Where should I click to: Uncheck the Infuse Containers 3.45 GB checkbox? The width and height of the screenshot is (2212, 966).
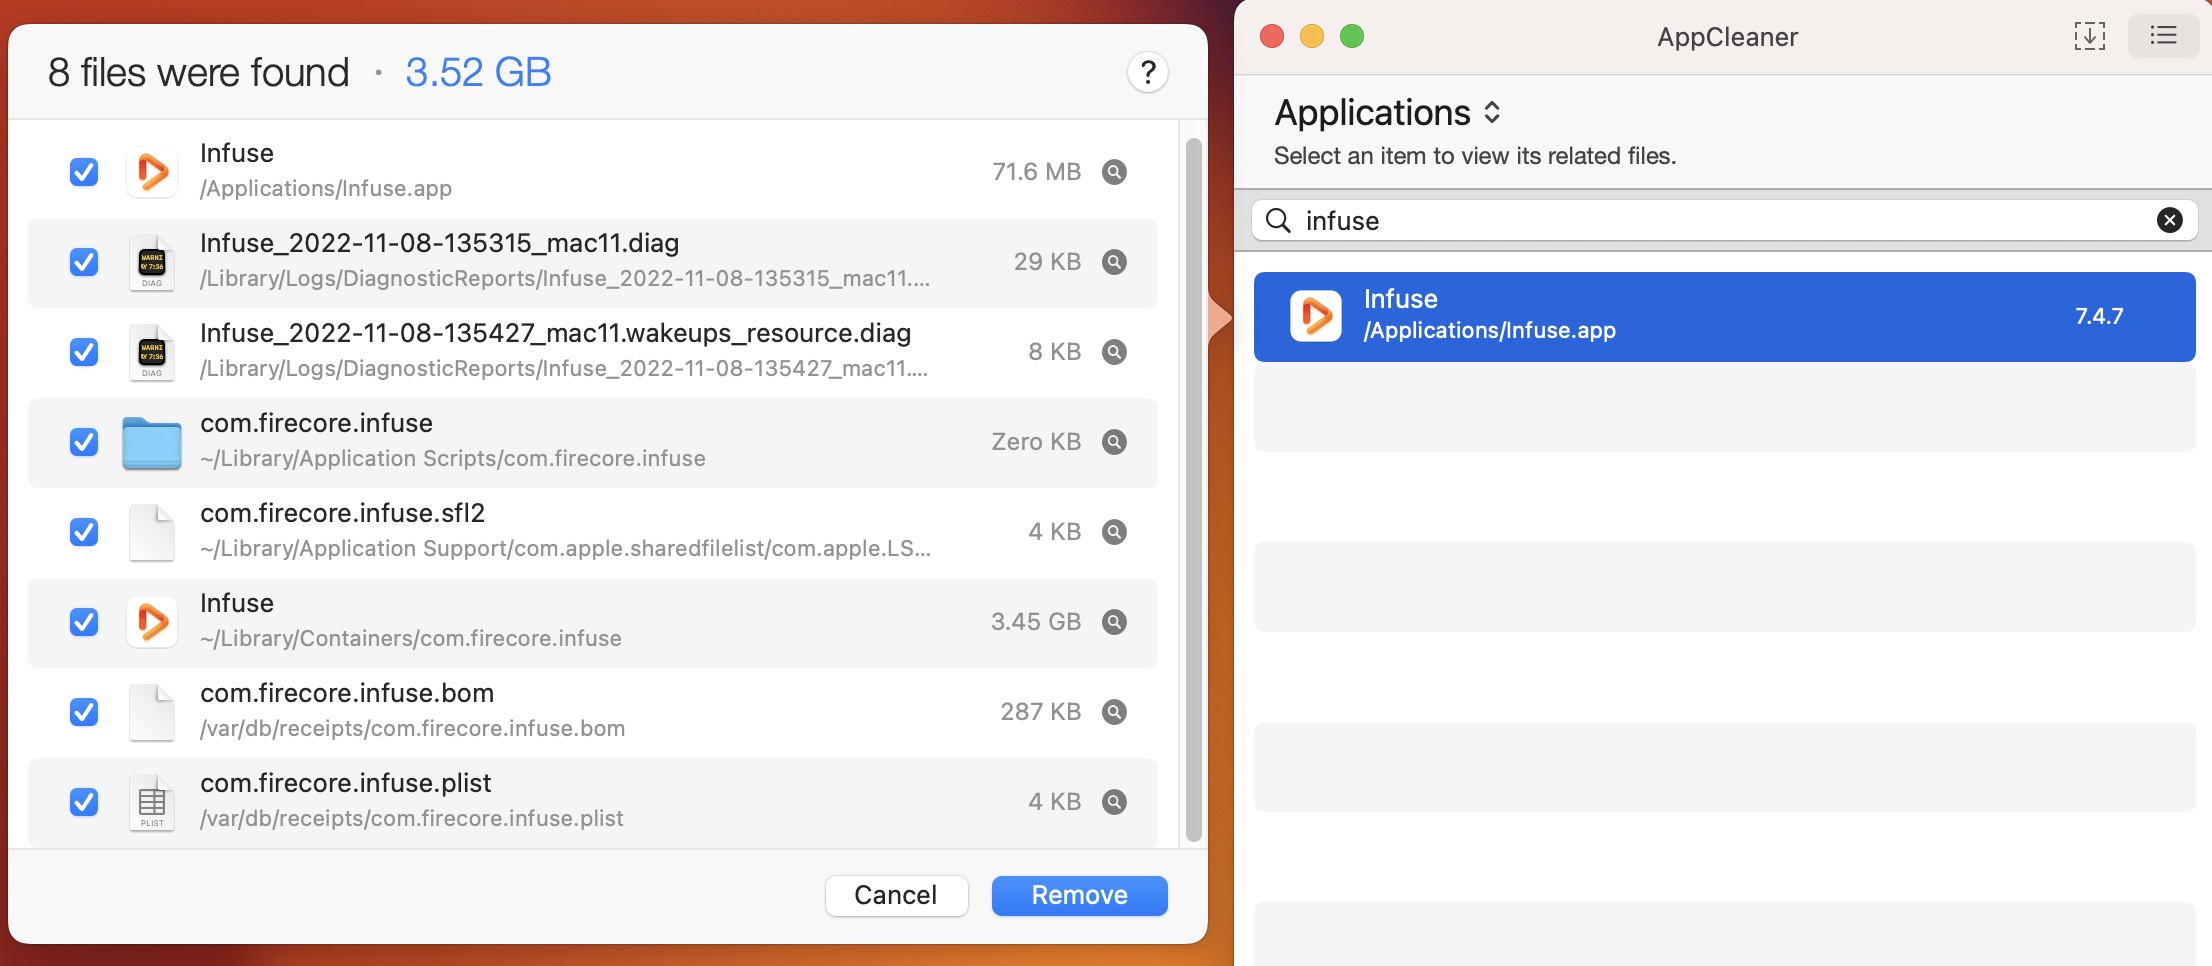tap(84, 622)
